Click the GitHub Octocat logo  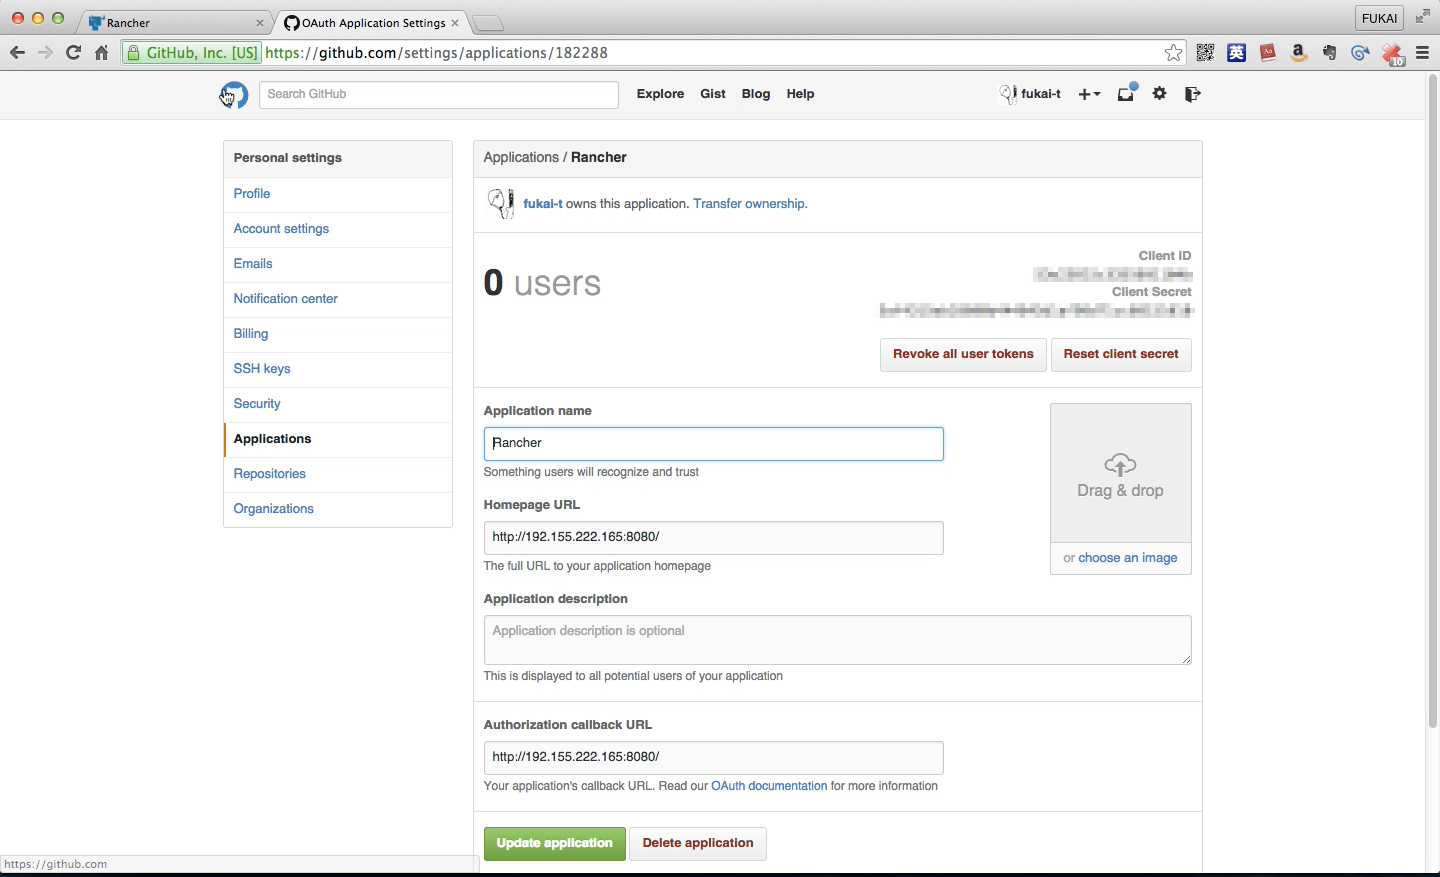click(234, 95)
